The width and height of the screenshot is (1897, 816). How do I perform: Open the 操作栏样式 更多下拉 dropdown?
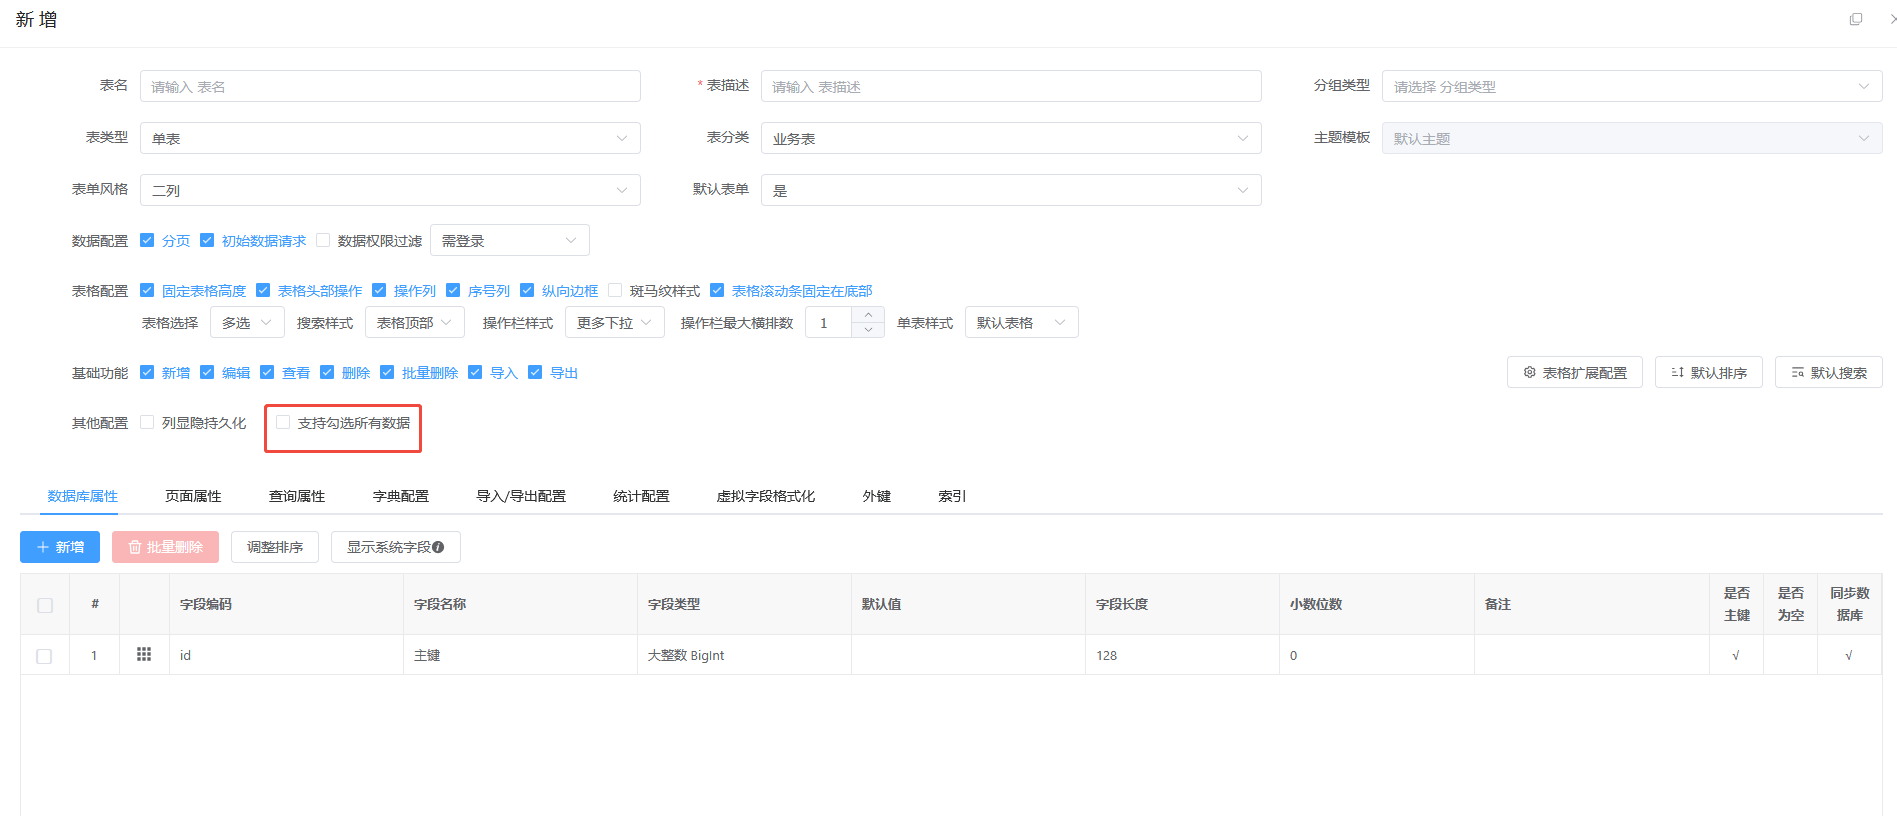[x=614, y=323]
